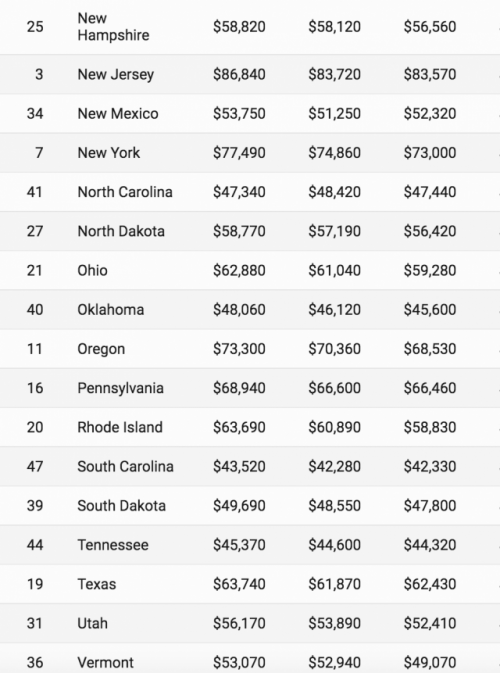Image resolution: width=500 pixels, height=673 pixels.
Task: Click the Utah row label
Action: click(x=92, y=623)
